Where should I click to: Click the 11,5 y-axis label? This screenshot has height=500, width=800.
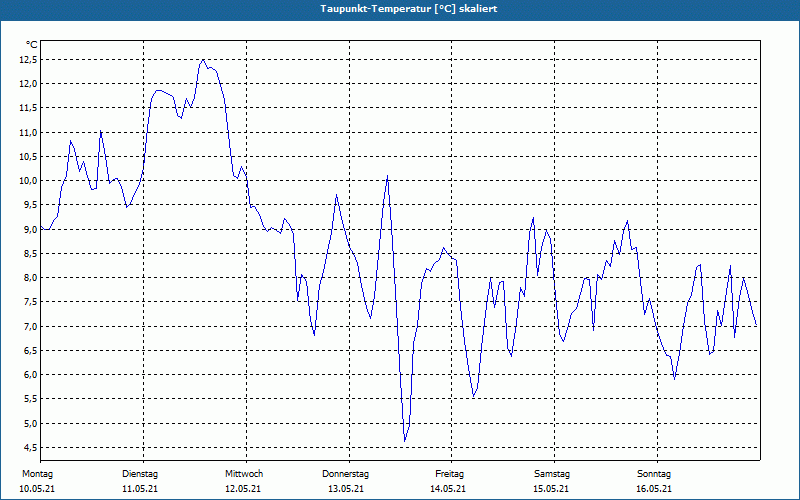(29, 108)
